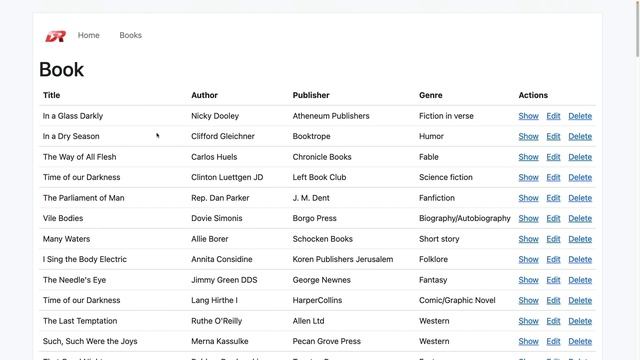Show Such, Such Were the Joys
This screenshot has height=360, width=640.
tap(529, 341)
